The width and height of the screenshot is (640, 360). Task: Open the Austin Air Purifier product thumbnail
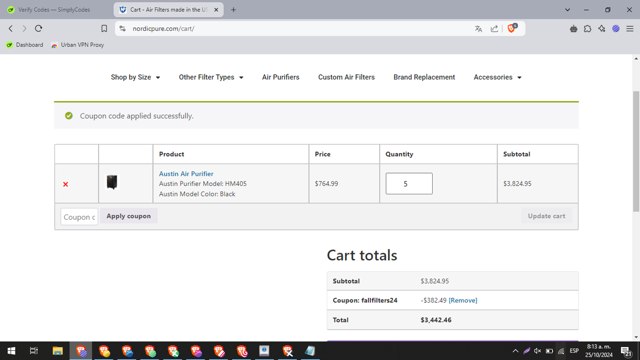(x=112, y=182)
